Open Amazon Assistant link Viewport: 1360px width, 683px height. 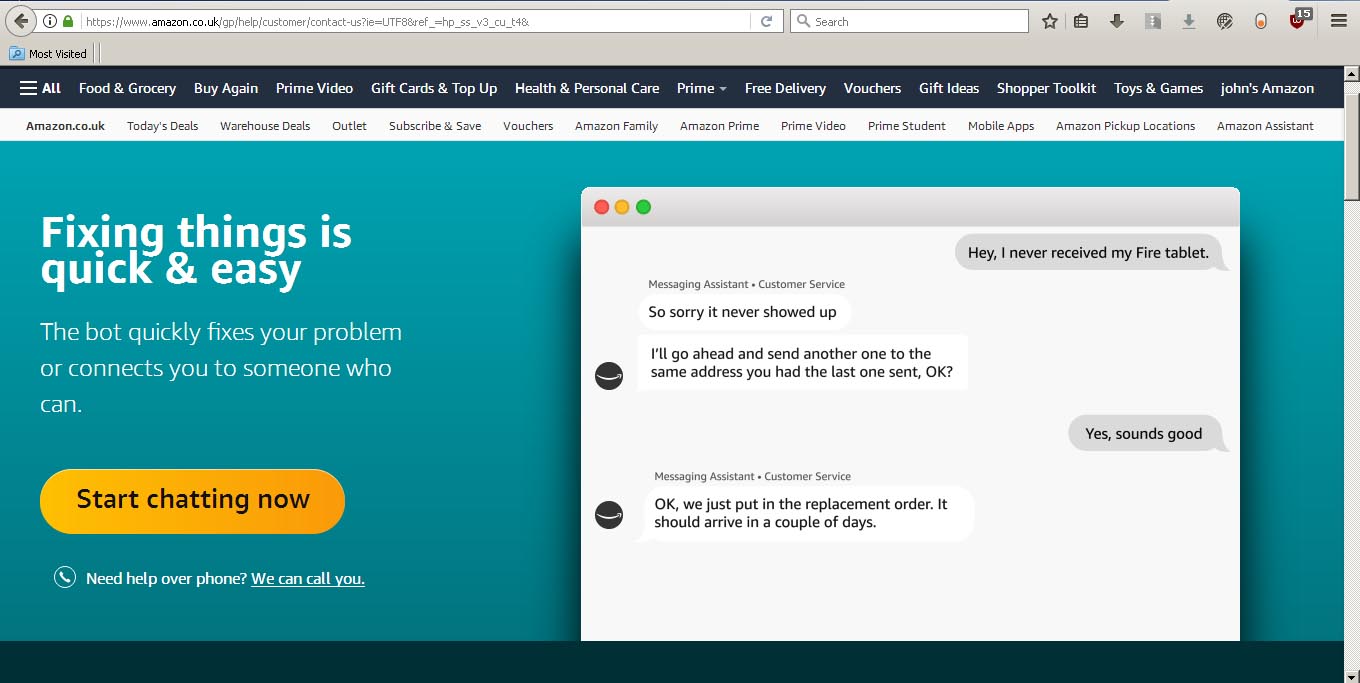click(1265, 126)
